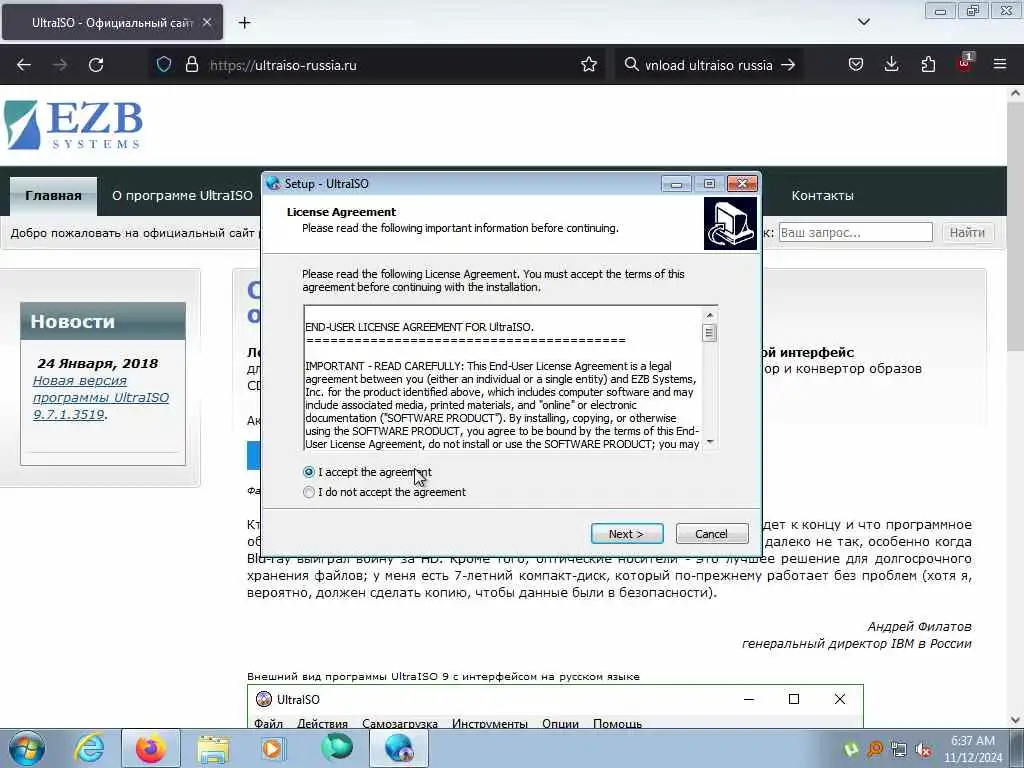
Task: Click Самозагрузка in the UltraISO preview image
Action: pos(400,724)
